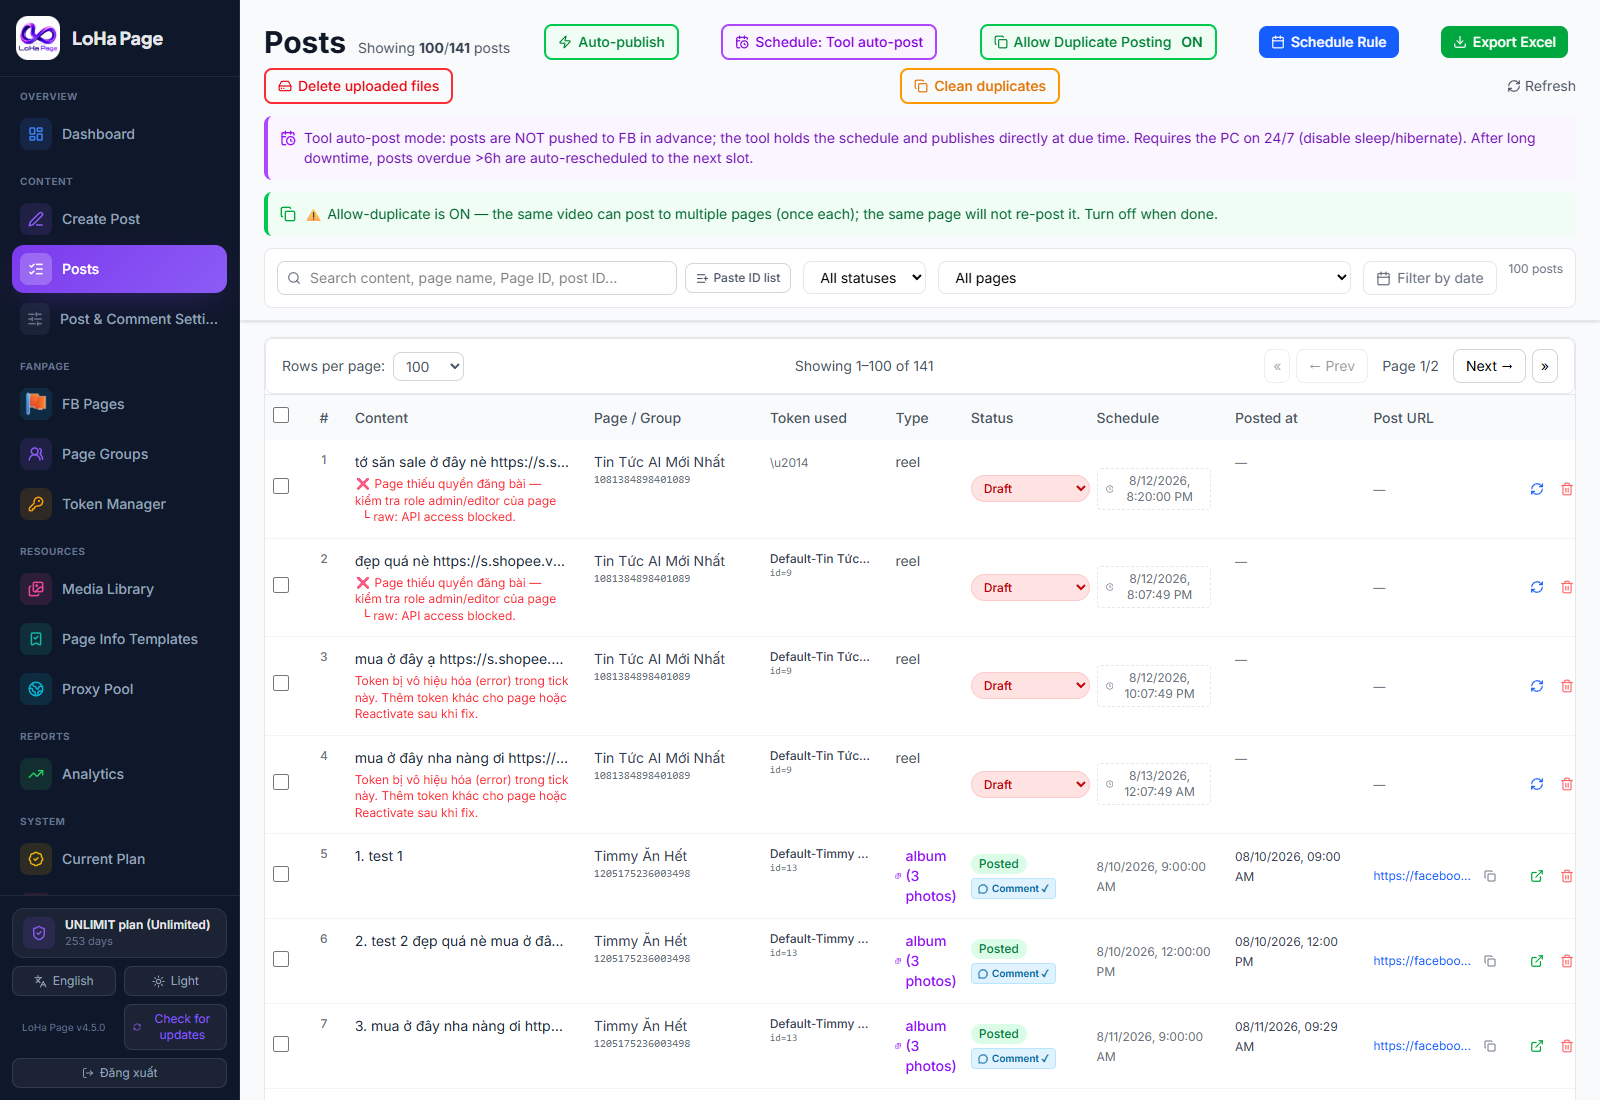Open post '2. test 2' in external tab icon

point(1537,961)
